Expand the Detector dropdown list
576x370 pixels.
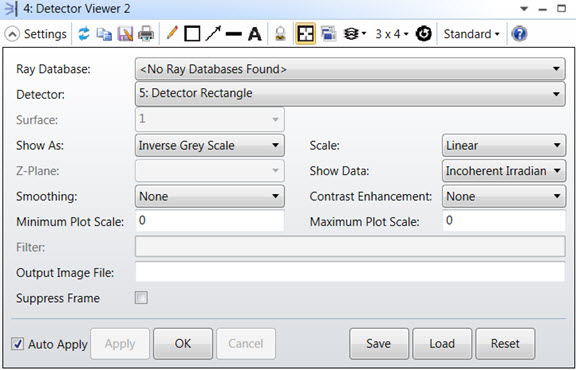(350, 94)
